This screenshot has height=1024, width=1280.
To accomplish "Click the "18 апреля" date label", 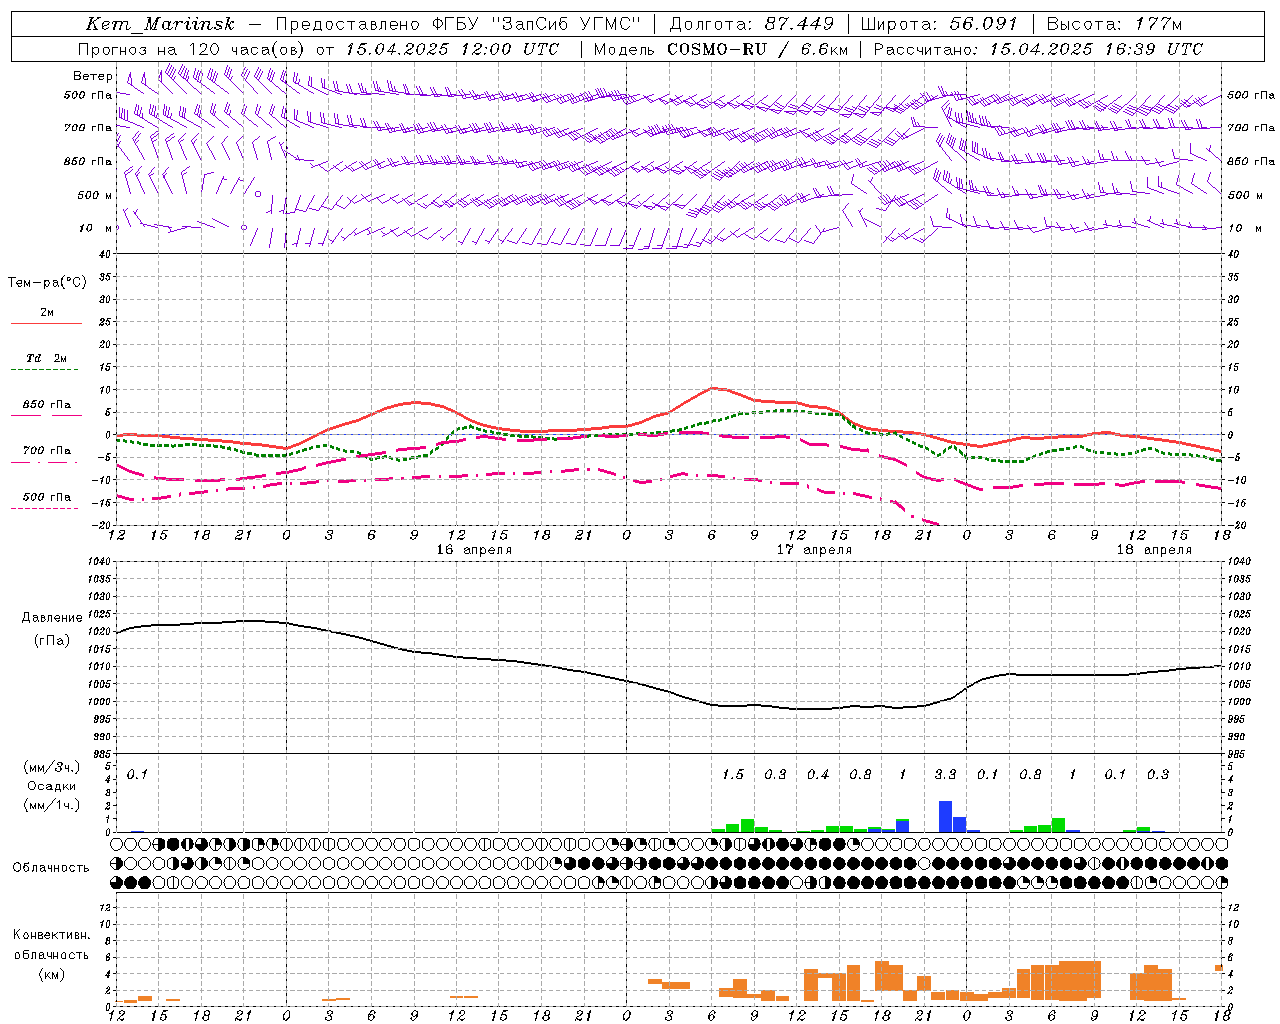I will point(1154,550).
